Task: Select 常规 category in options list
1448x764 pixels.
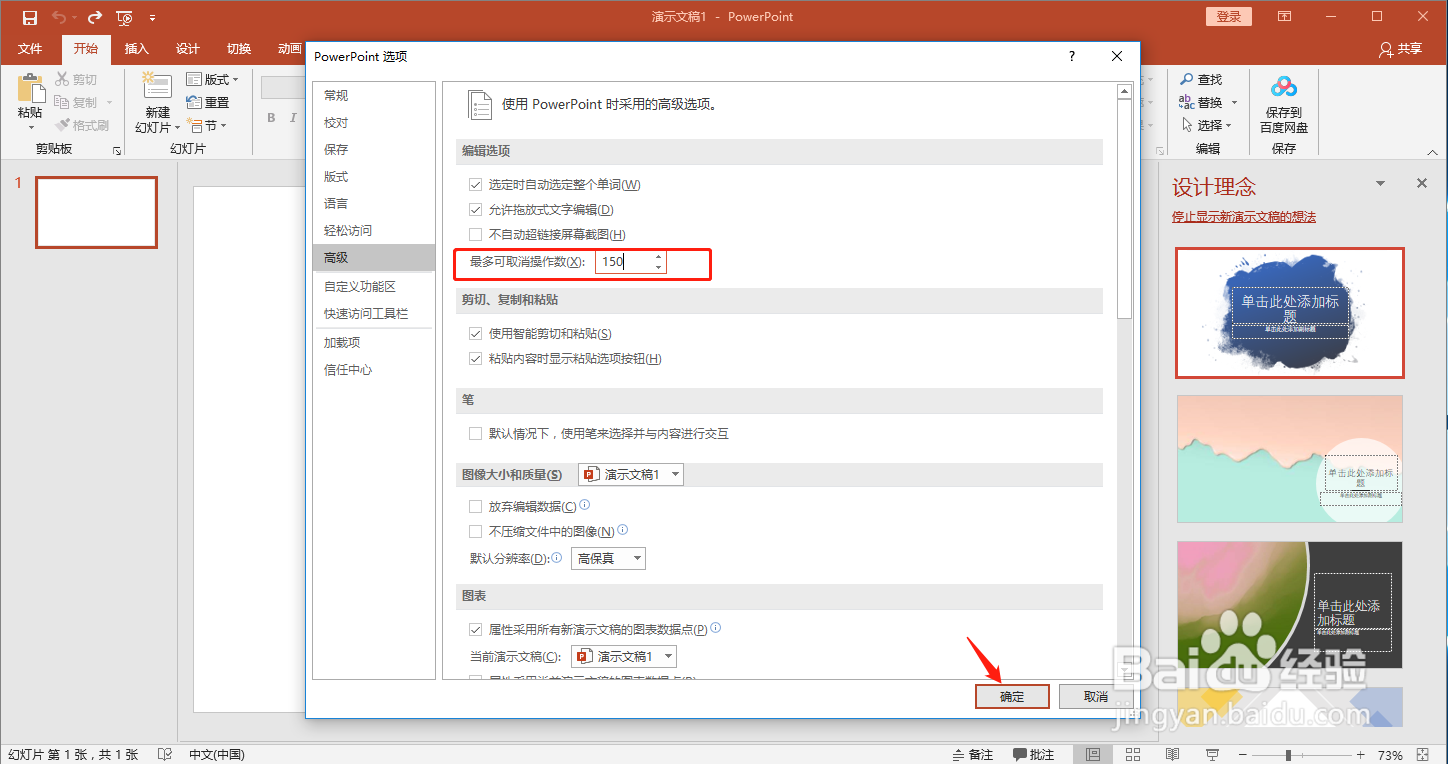Action: click(374, 95)
